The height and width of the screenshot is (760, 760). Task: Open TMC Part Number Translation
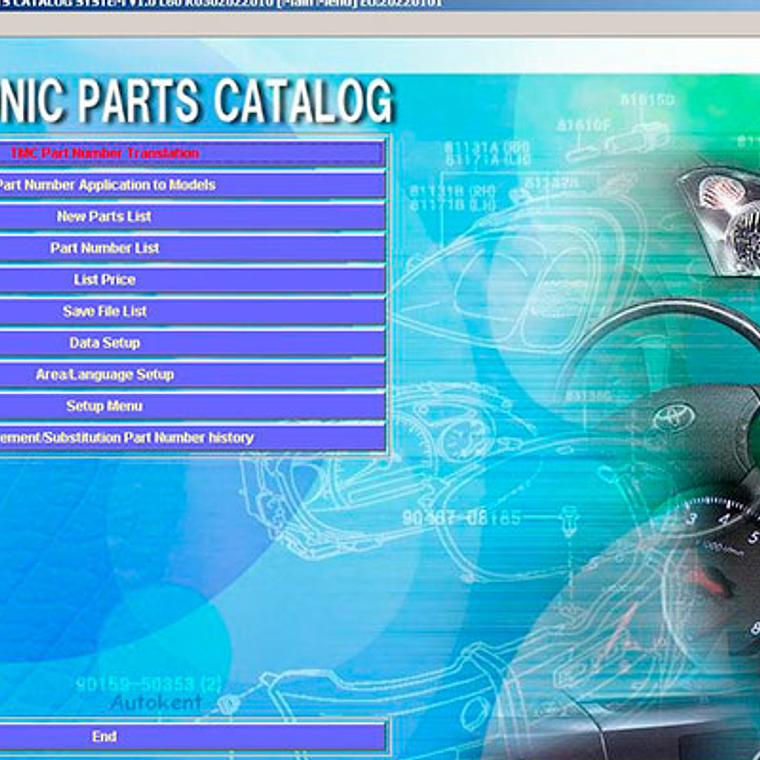click(x=192, y=154)
